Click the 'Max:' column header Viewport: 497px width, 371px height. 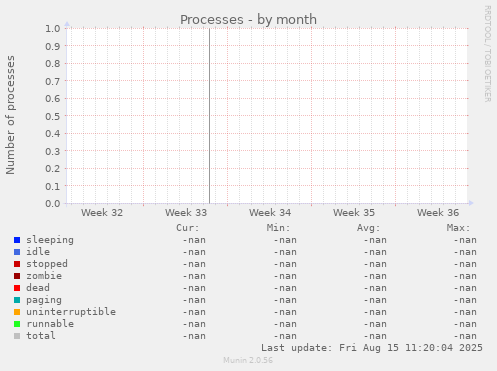click(x=458, y=228)
